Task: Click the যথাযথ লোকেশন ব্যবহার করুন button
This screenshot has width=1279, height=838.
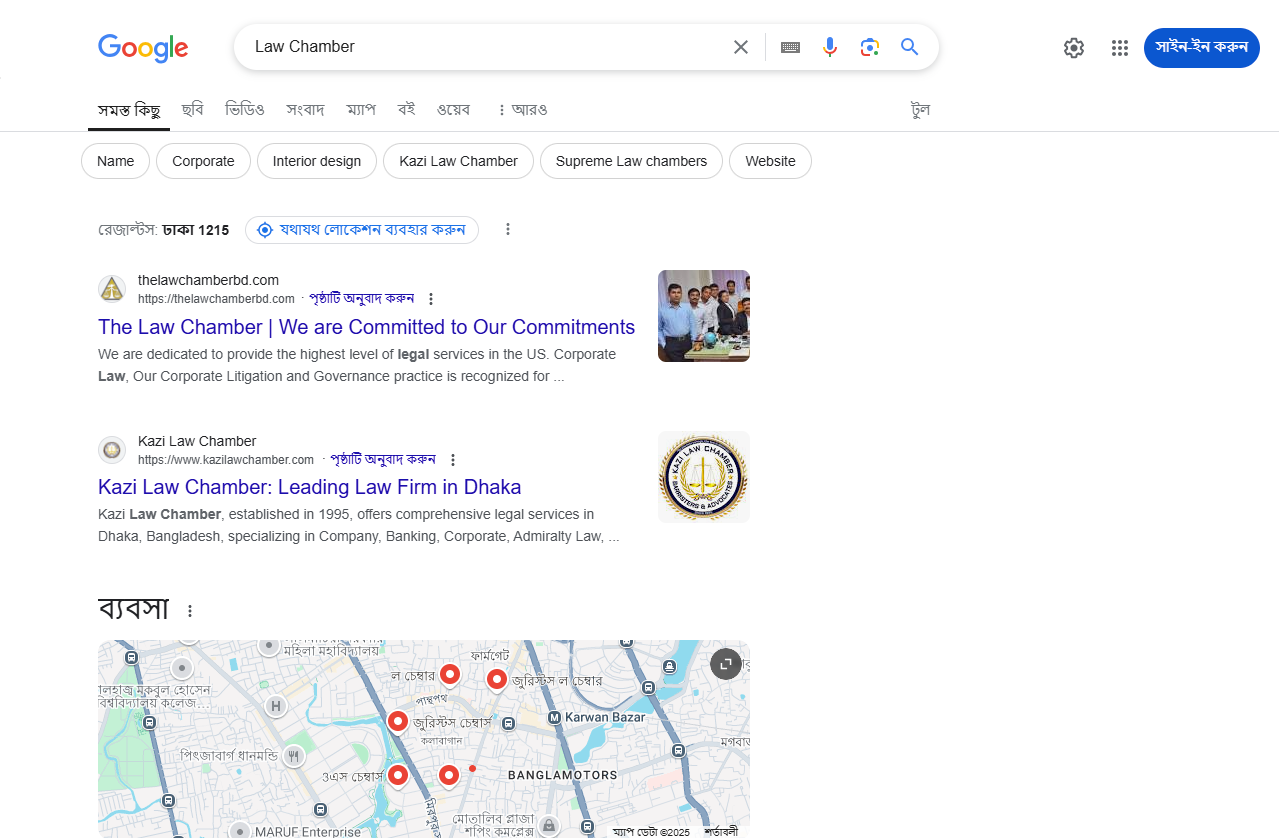Action: point(362,230)
